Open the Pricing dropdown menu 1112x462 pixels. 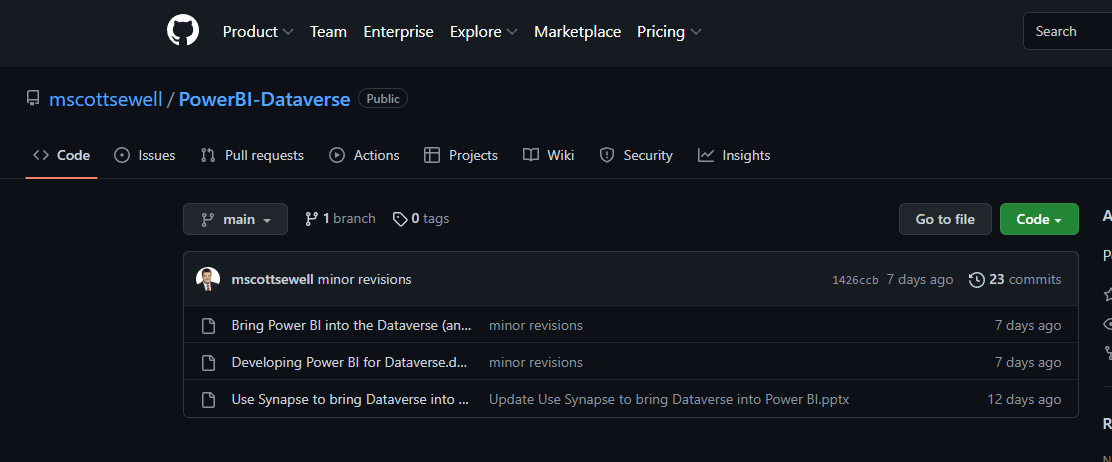(669, 32)
